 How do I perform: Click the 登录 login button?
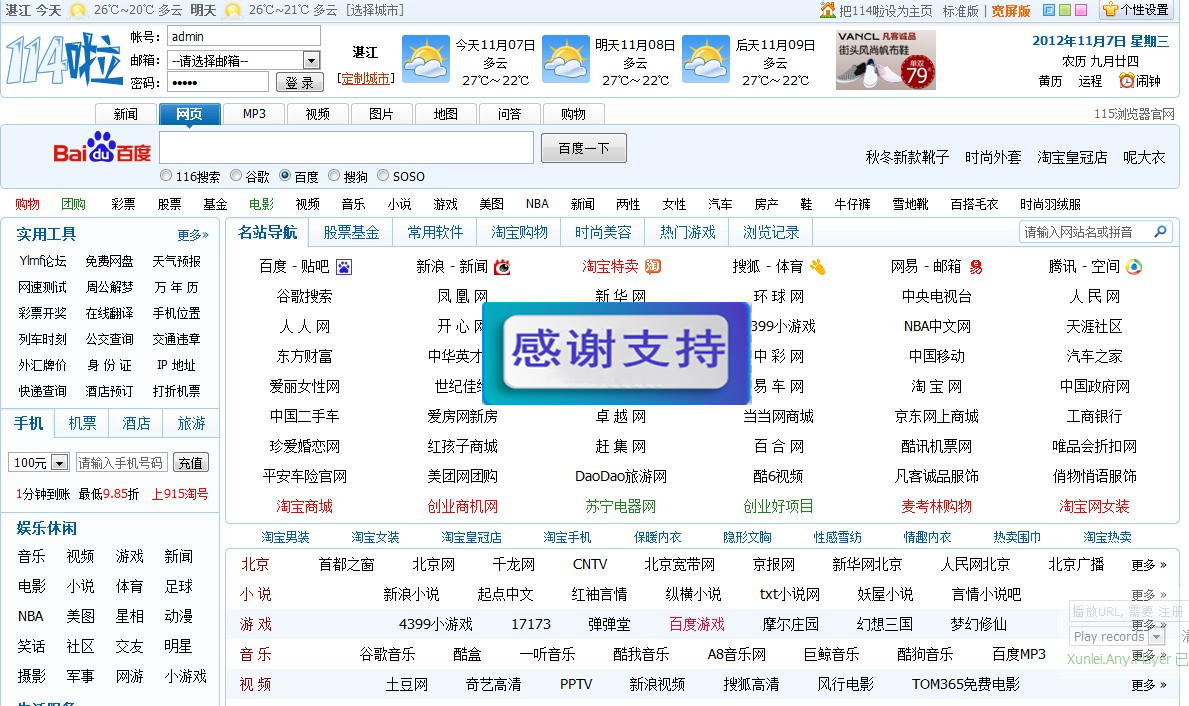pos(299,83)
